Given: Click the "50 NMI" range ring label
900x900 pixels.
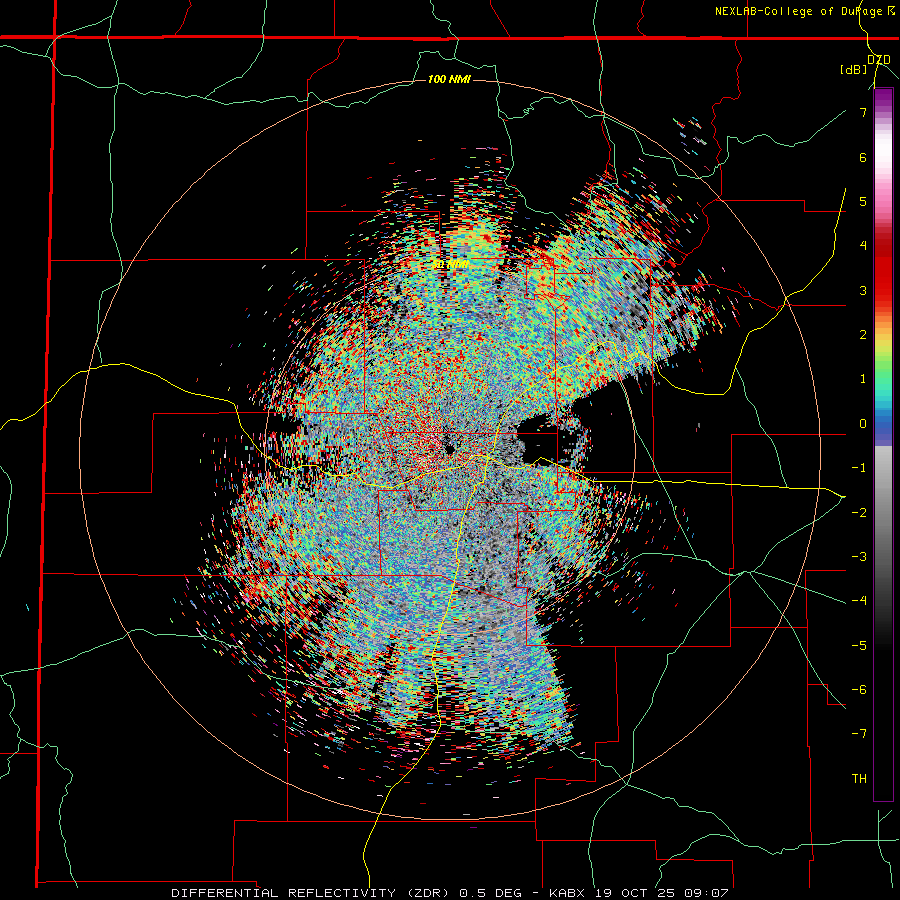Looking at the screenshot, I should [450, 265].
